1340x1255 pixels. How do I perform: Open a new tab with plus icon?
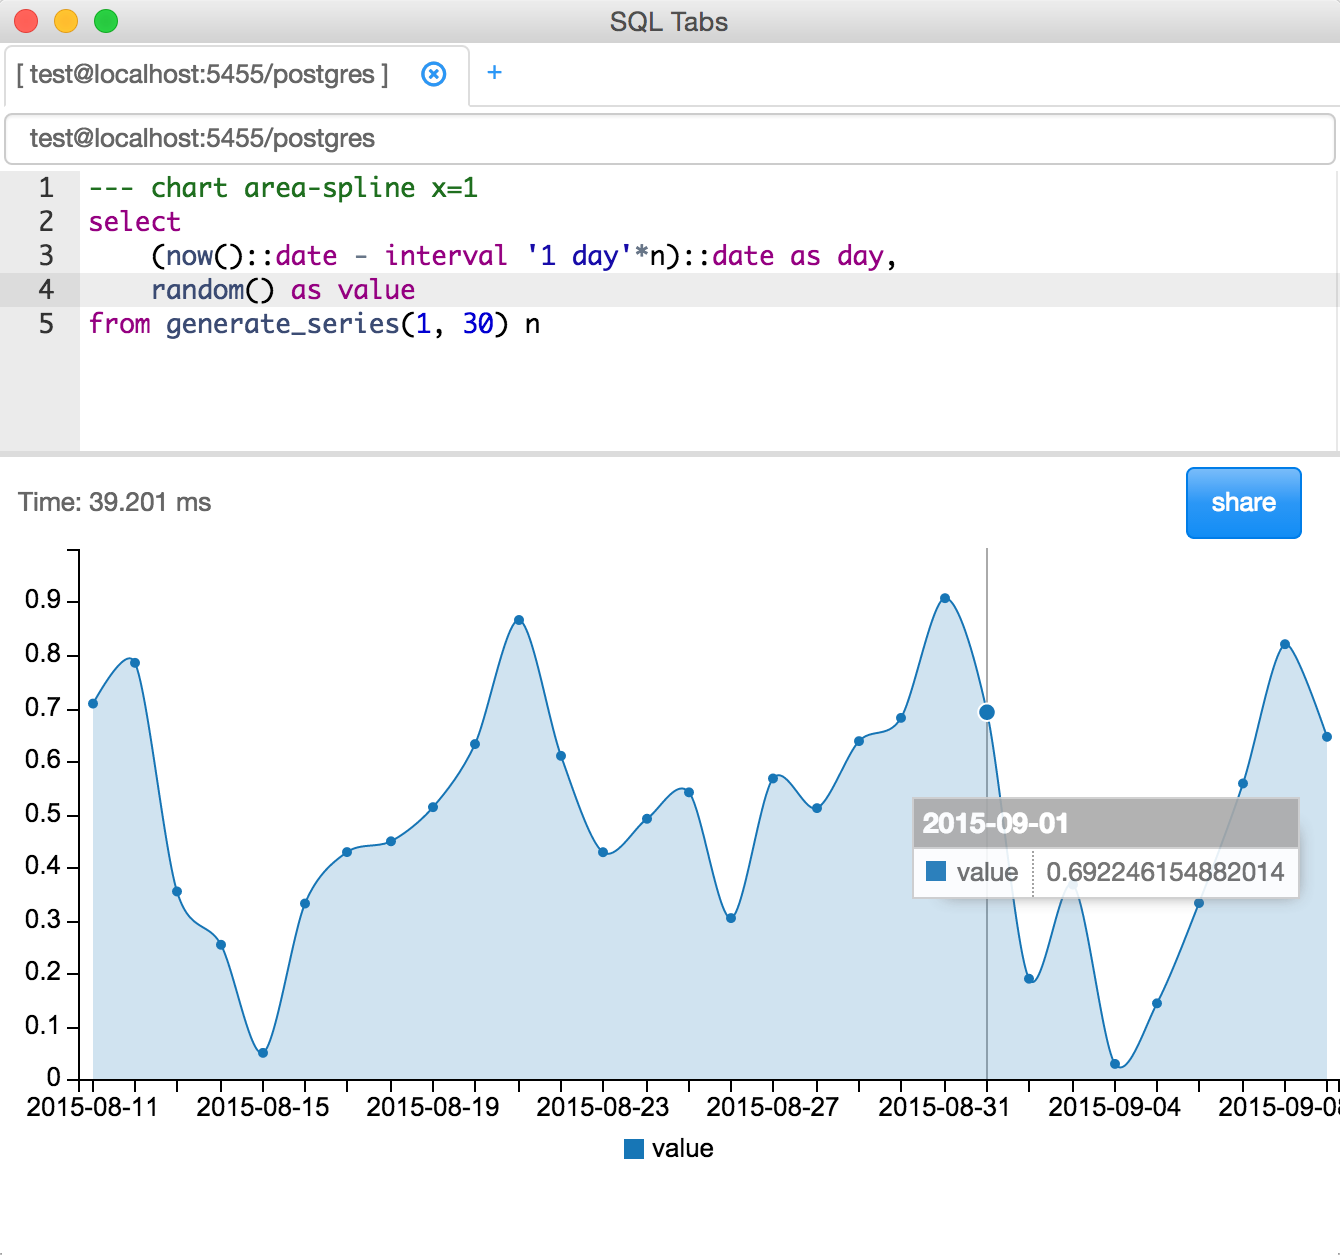click(494, 72)
